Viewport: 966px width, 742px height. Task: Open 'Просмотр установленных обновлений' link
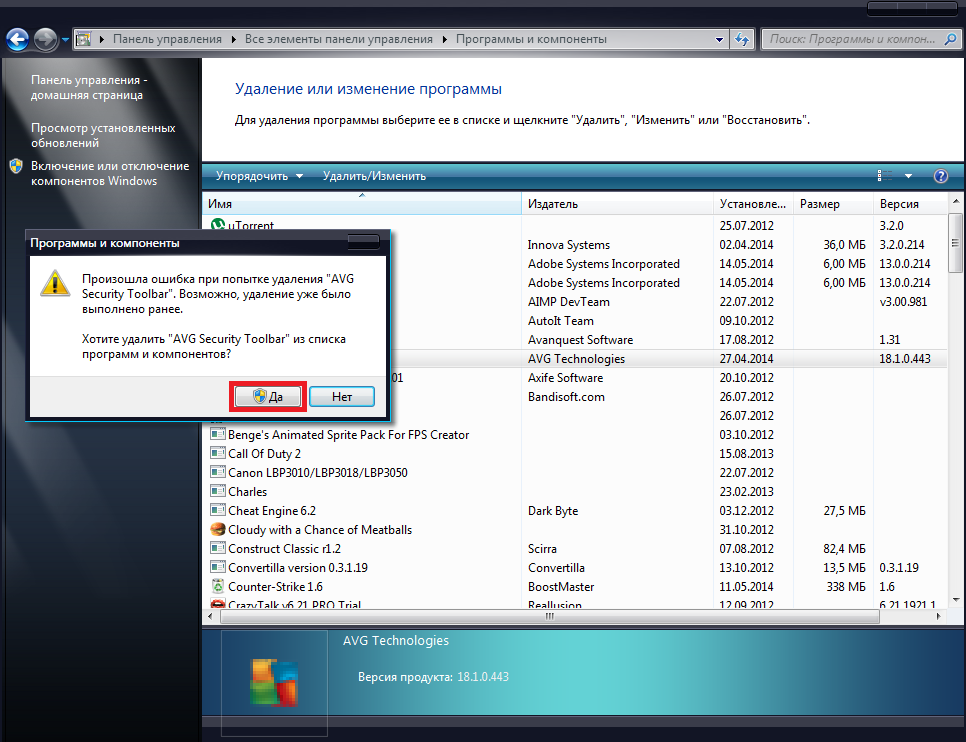(103, 135)
